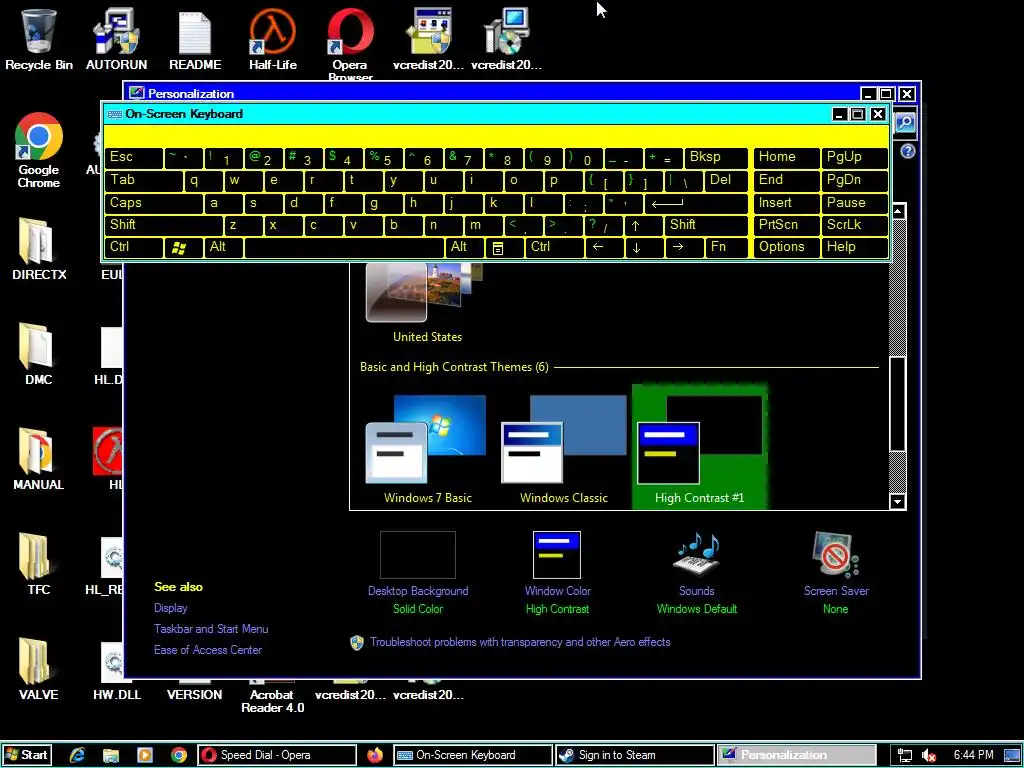Open Taskbar and Start Menu link
This screenshot has width=1024, height=768.
pyautogui.click(x=211, y=629)
